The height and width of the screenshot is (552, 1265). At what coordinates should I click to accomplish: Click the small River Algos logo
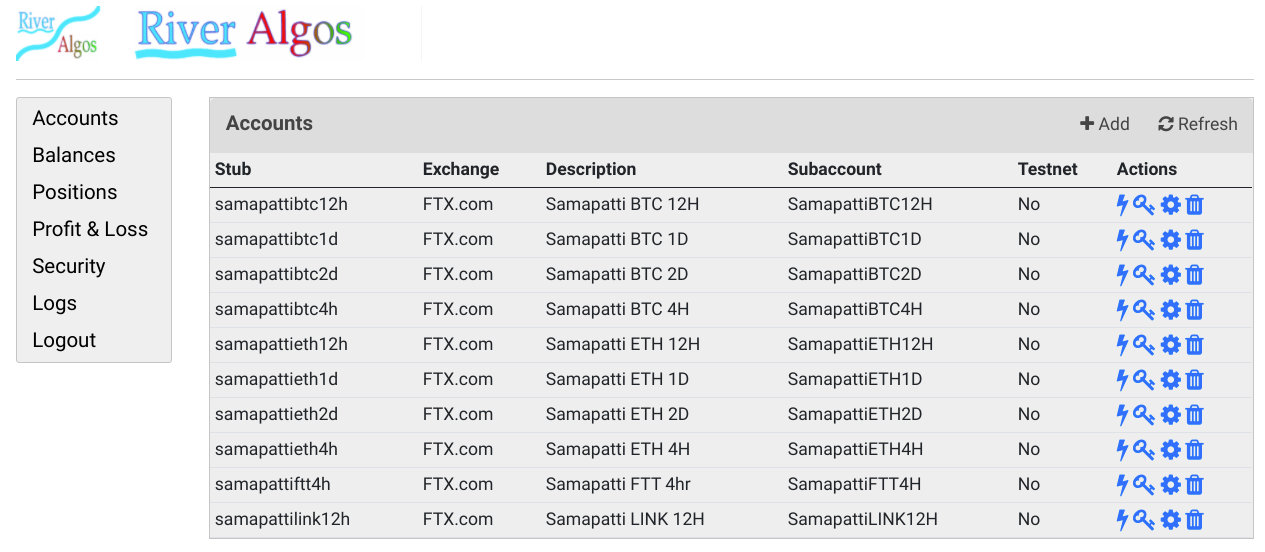tap(58, 33)
